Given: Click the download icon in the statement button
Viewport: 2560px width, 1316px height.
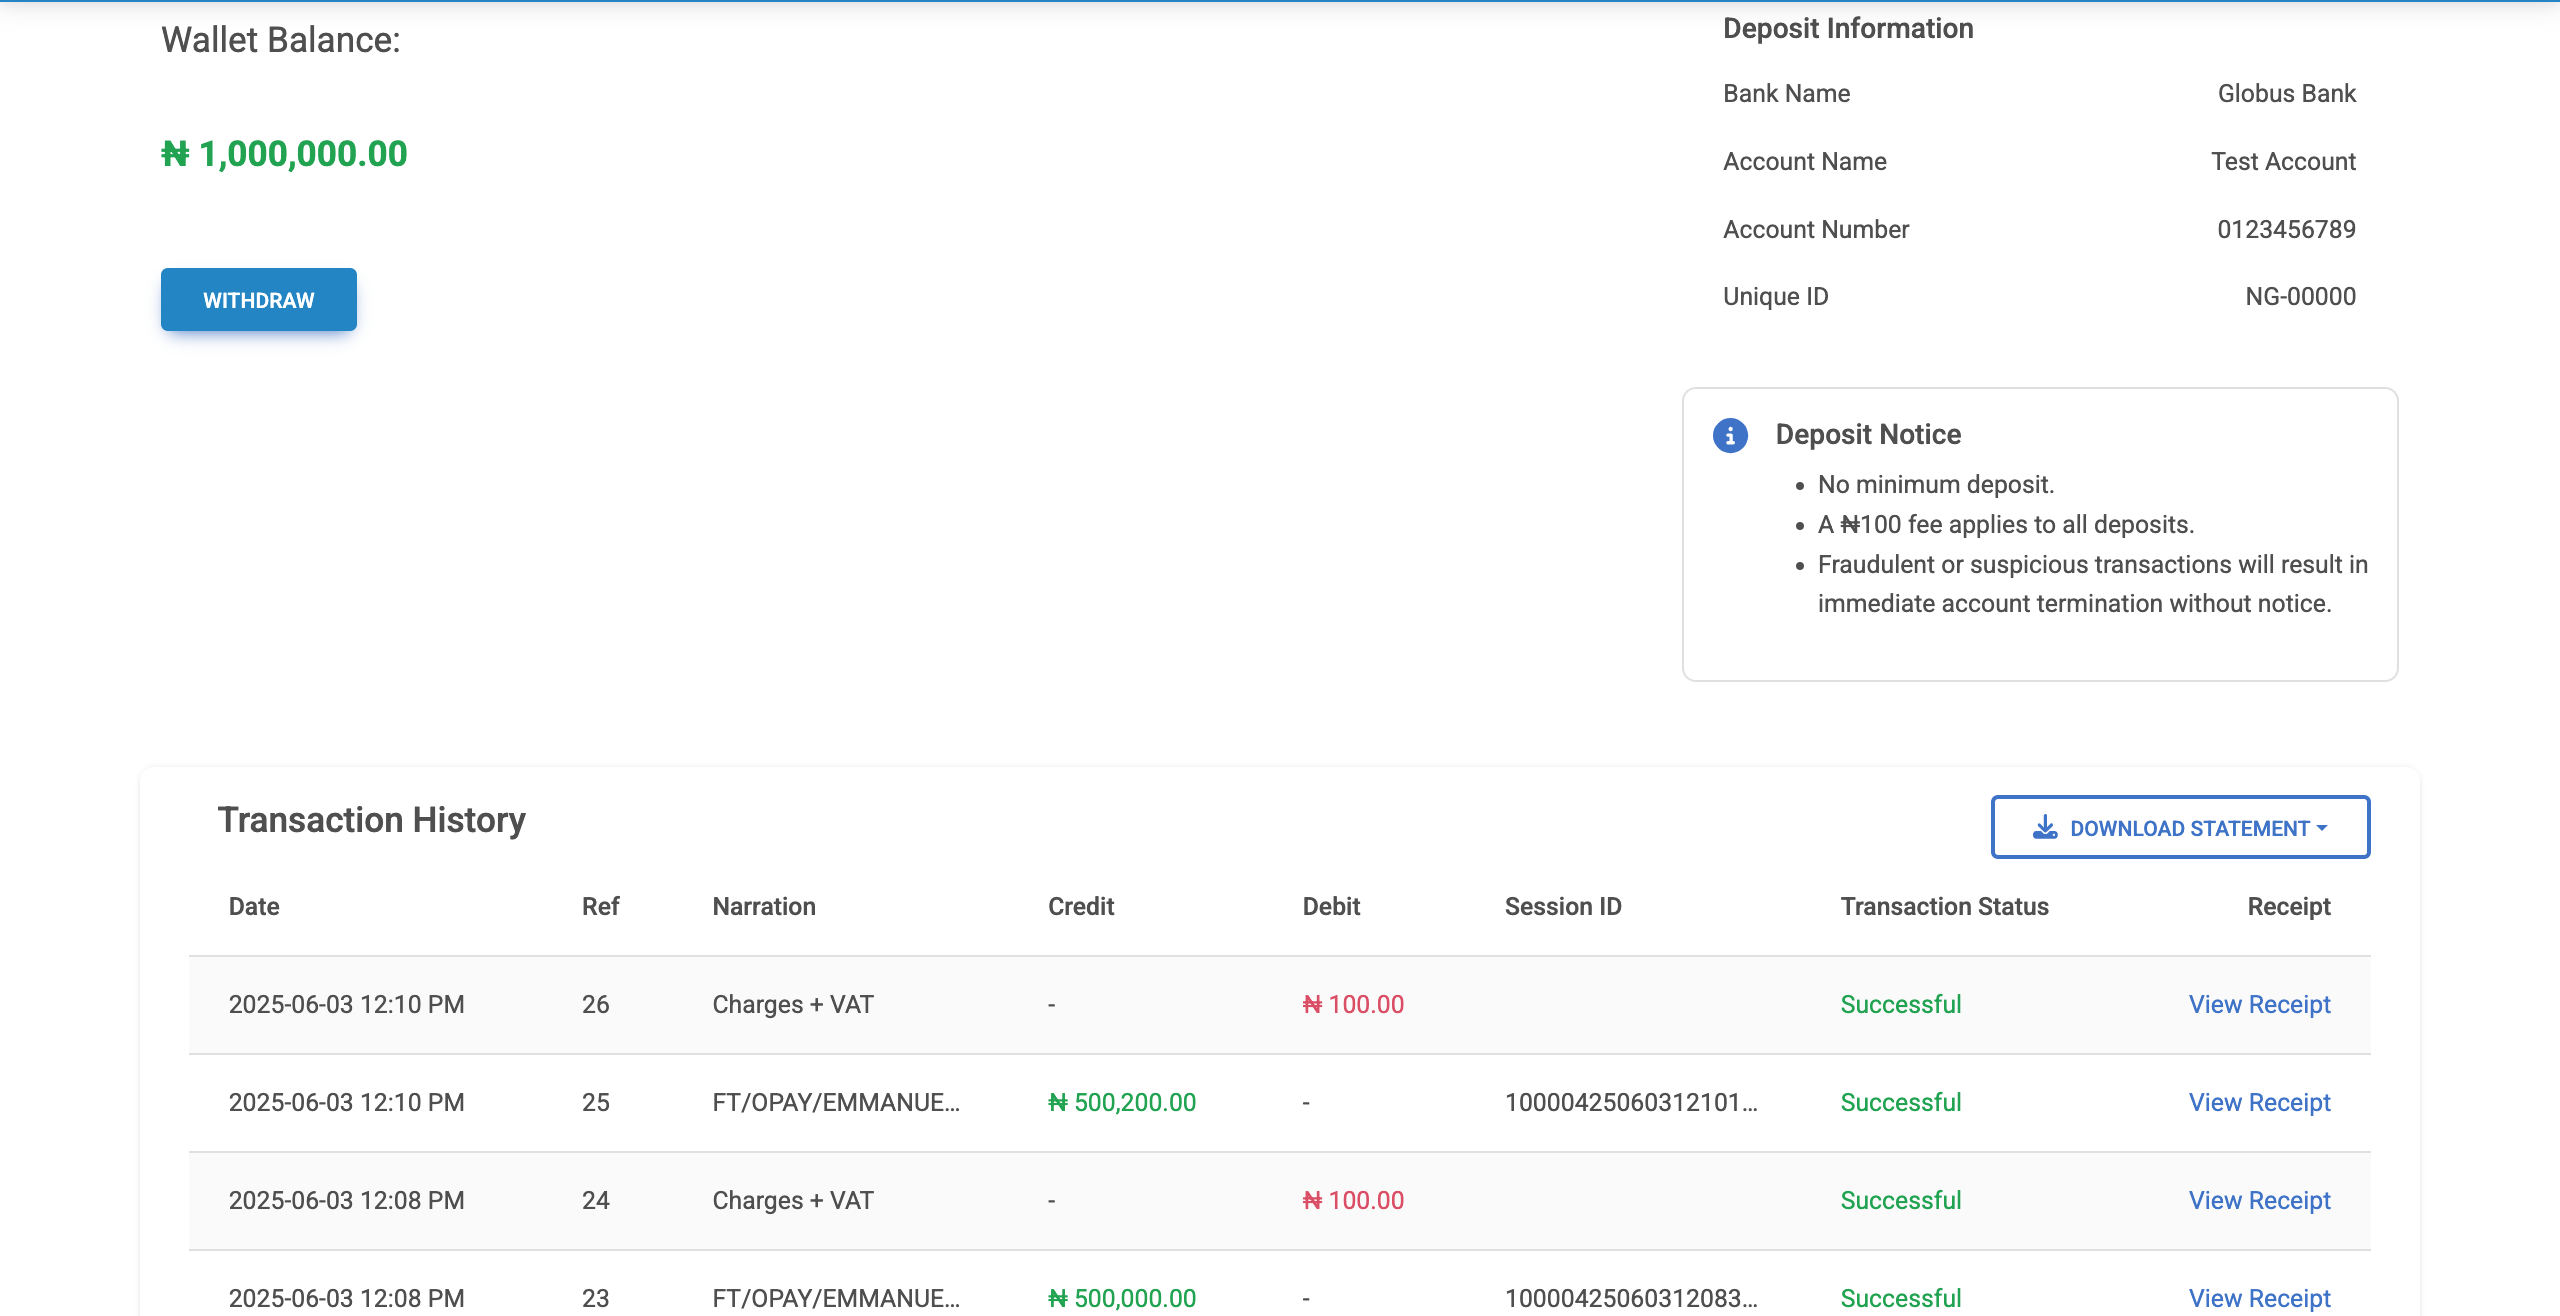Looking at the screenshot, I should coord(2045,828).
